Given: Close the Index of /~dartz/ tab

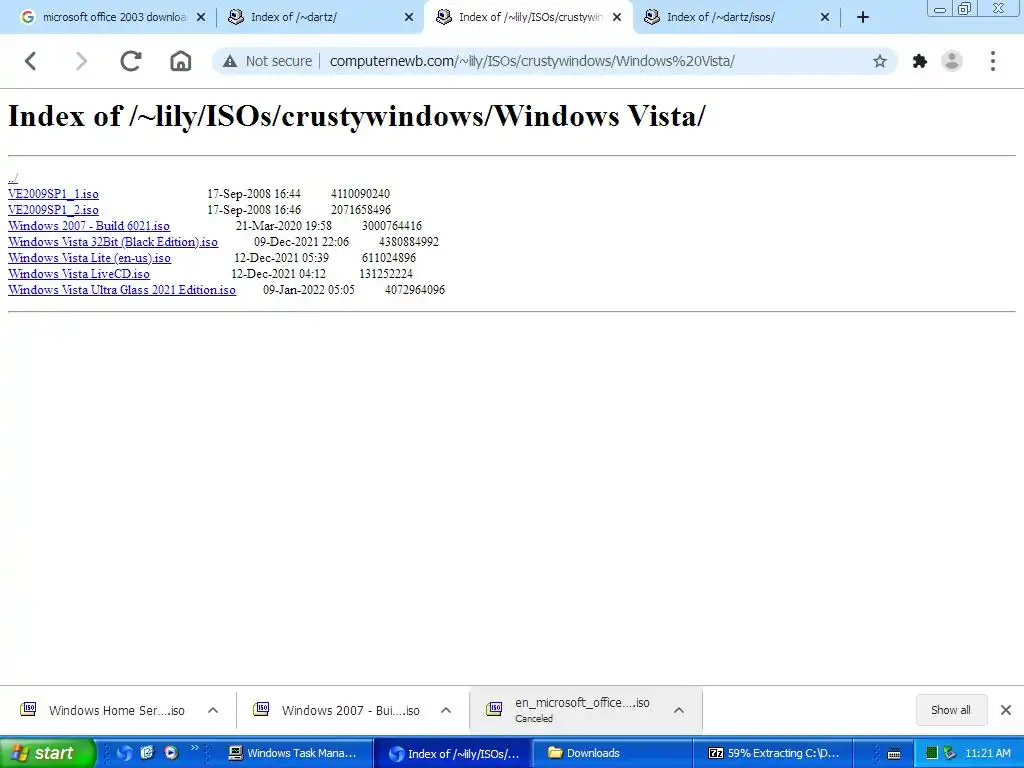Looking at the screenshot, I should [409, 18].
